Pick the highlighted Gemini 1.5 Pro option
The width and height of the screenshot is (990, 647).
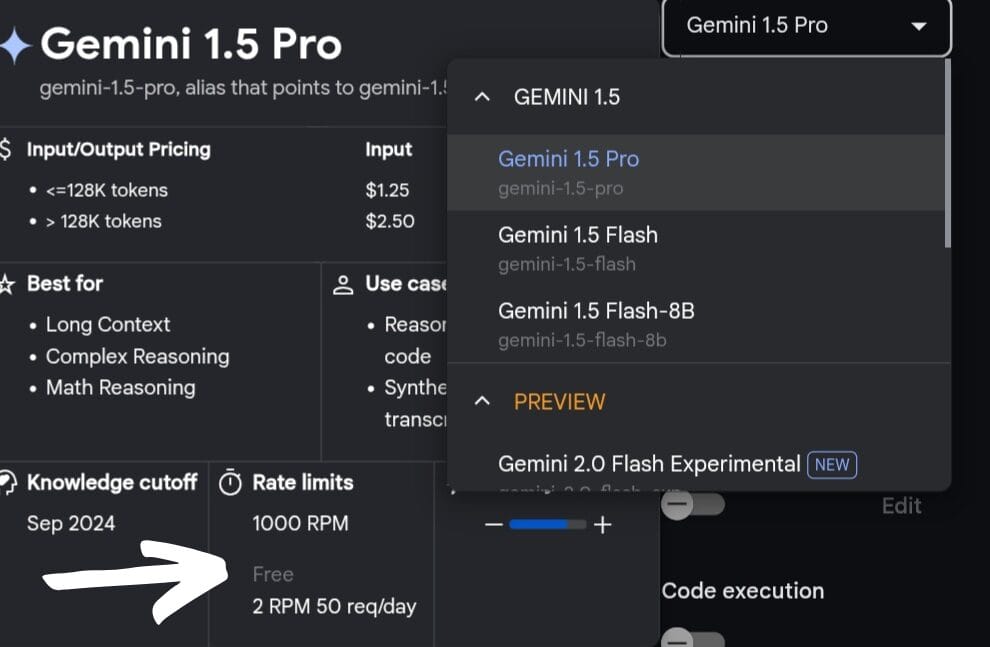point(568,170)
